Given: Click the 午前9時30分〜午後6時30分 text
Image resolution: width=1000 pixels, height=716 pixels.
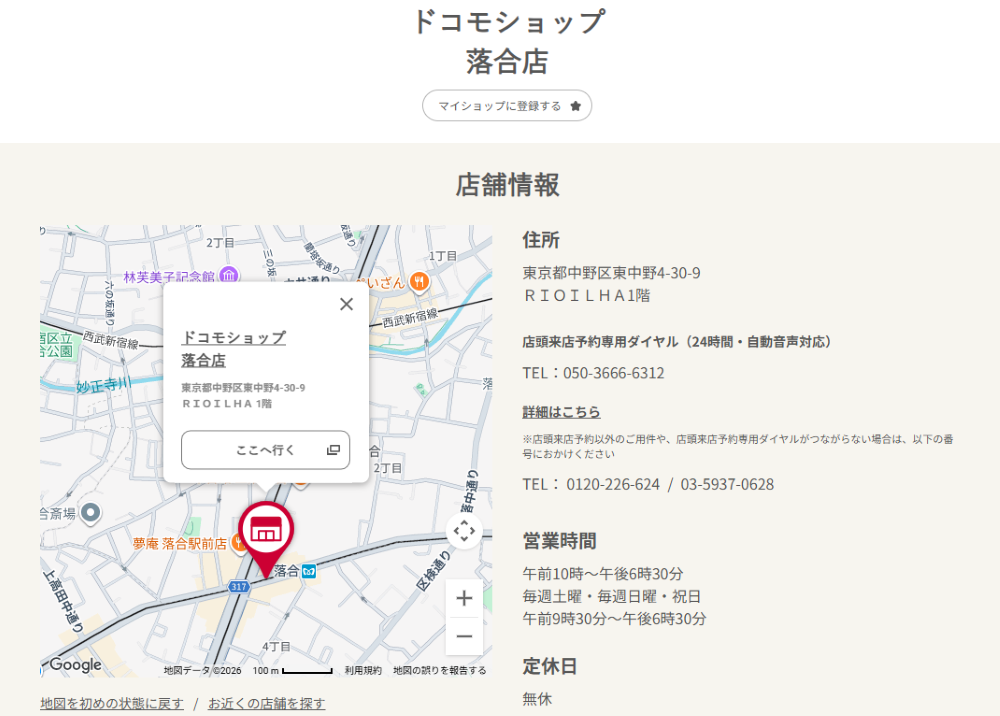Looking at the screenshot, I should pyautogui.click(x=614, y=619).
